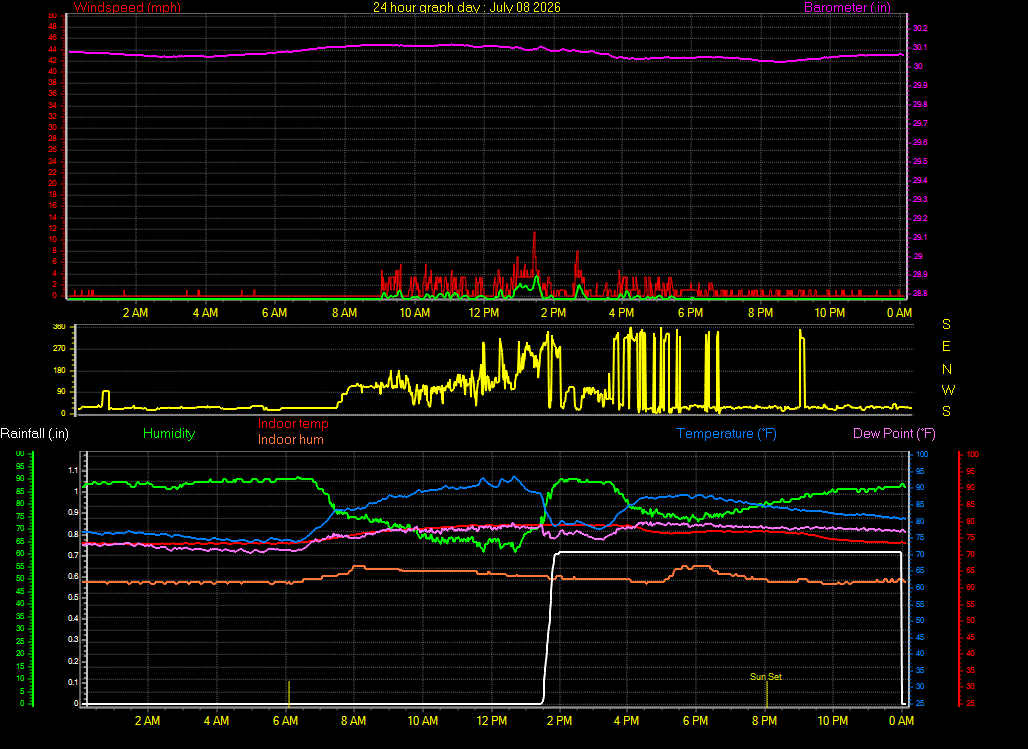Click the '30.1' barometer scale value
Viewport: 1028px width, 749px height.
click(920, 47)
